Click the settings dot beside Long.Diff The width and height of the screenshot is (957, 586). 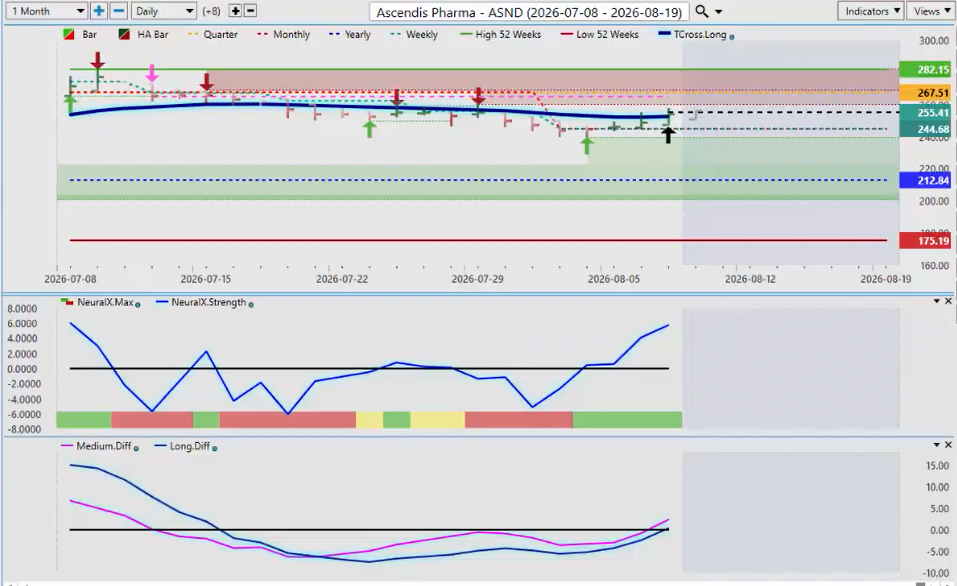coord(215,448)
